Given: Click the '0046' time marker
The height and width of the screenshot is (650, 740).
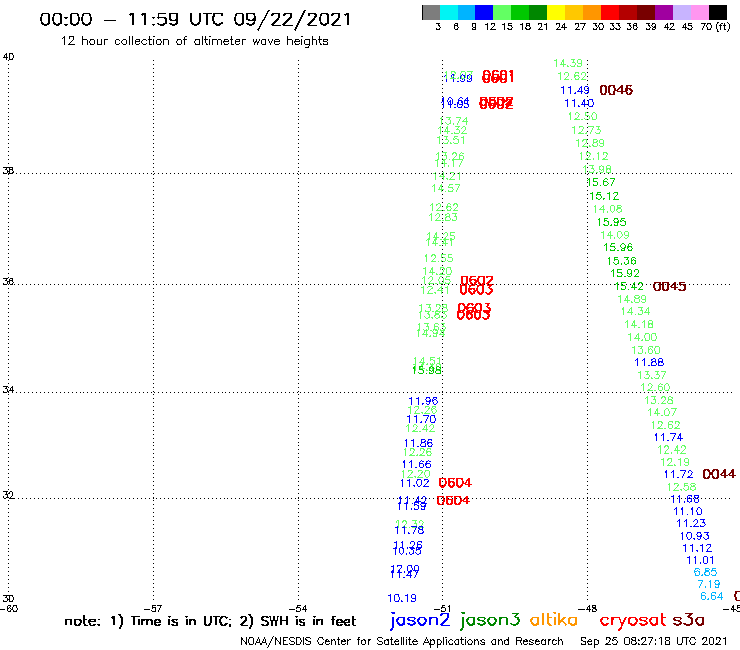Looking at the screenshot, I should pos(616,90).
